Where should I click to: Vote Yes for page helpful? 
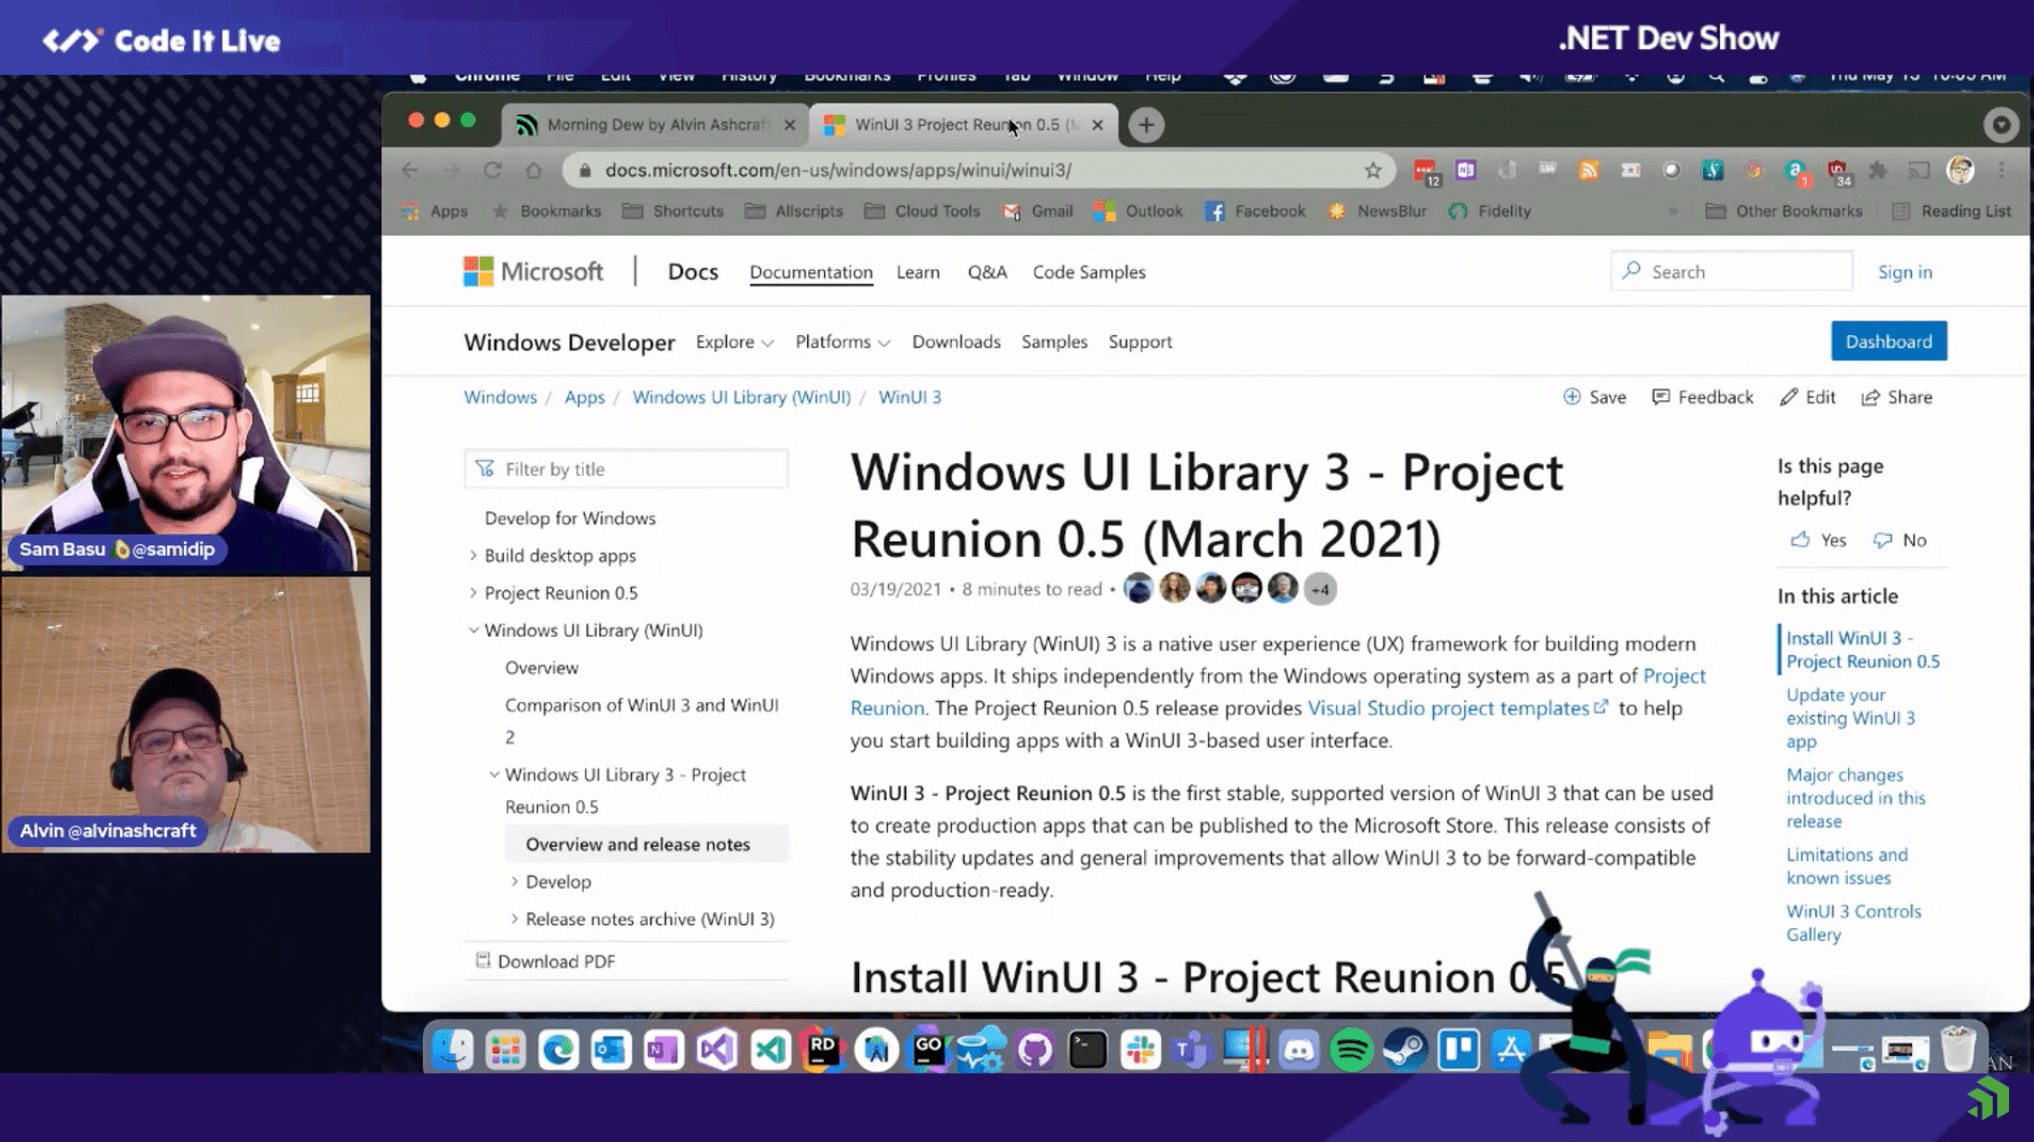pyautogui.click(x=1818, y=540)
